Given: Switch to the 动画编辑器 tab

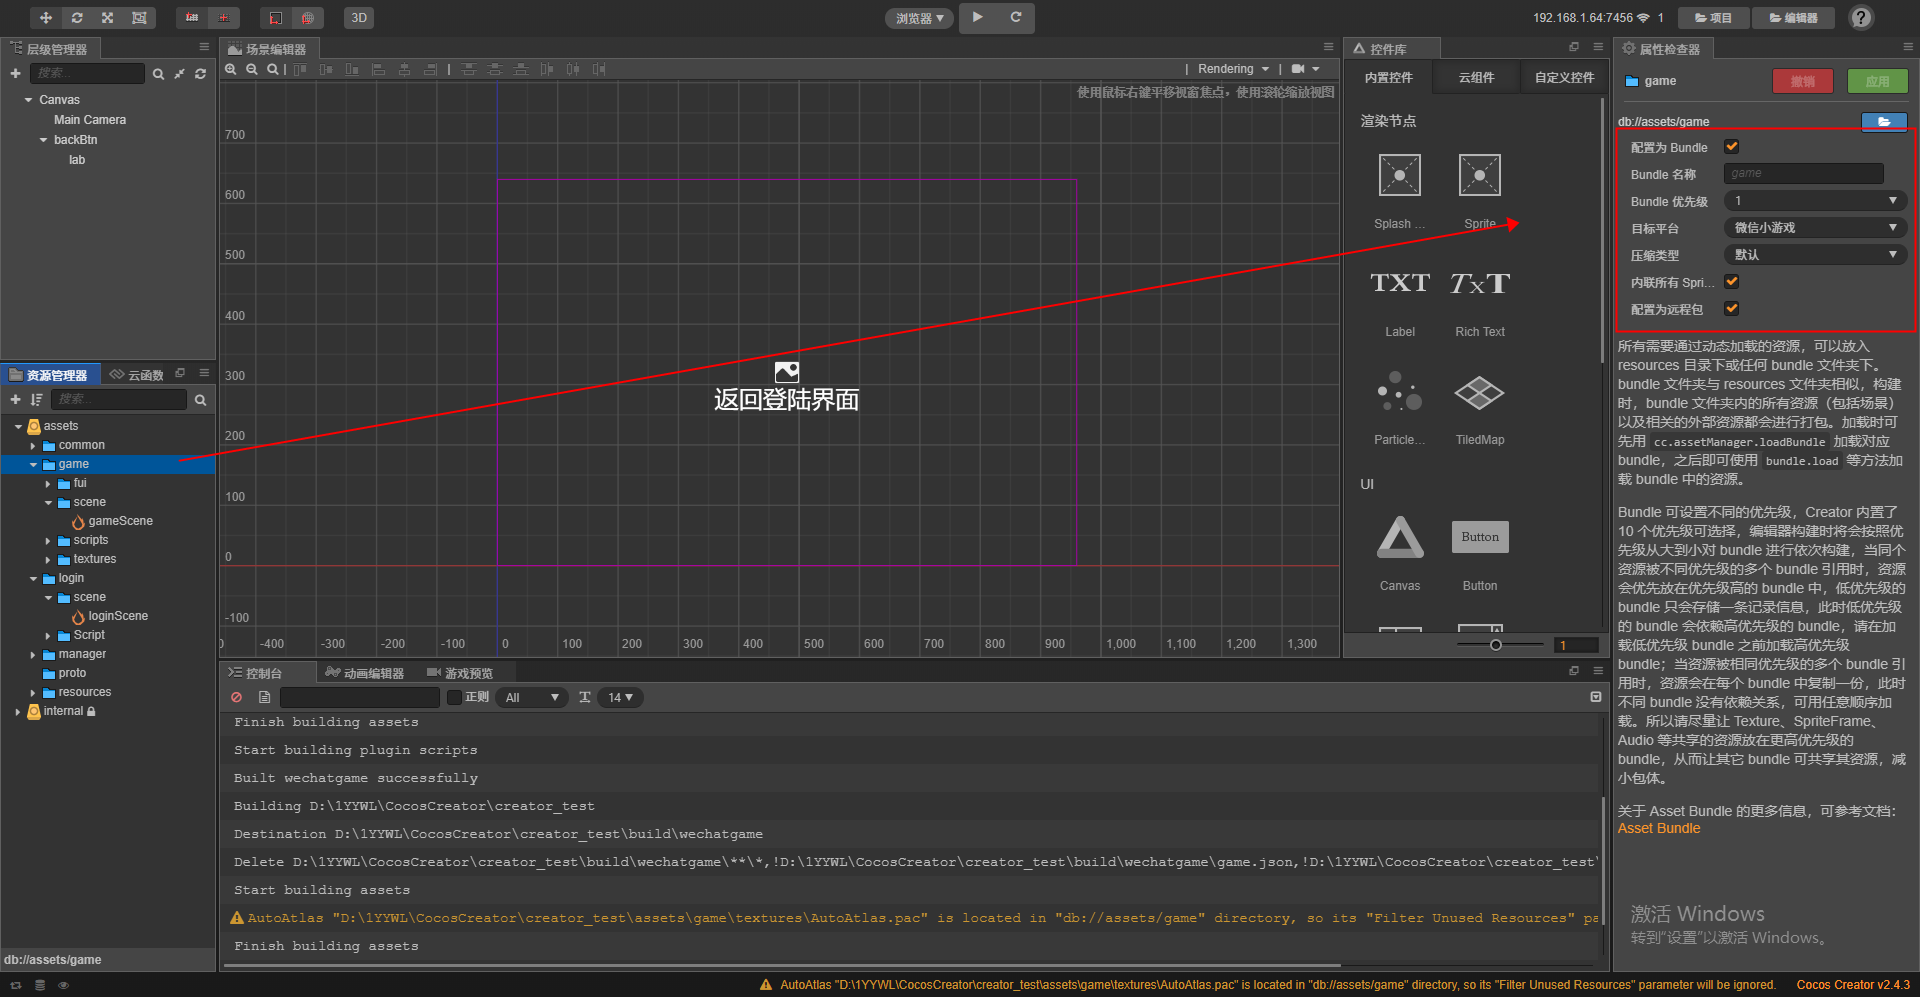Looking at the screenshot, I should (x=365, y=673).
